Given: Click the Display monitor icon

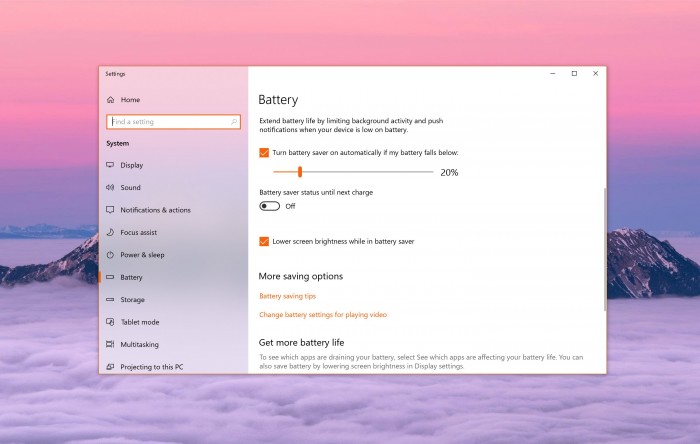Looking at the screenshot, I should pyautogui.click(x=110, y=165).
